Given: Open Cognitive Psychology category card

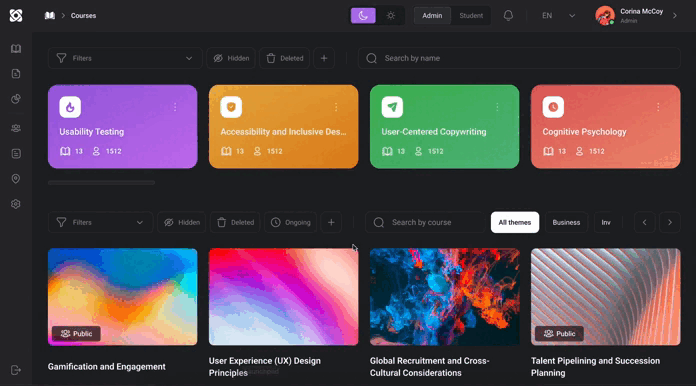Looking at the screenshot, I should coord(605,126).
